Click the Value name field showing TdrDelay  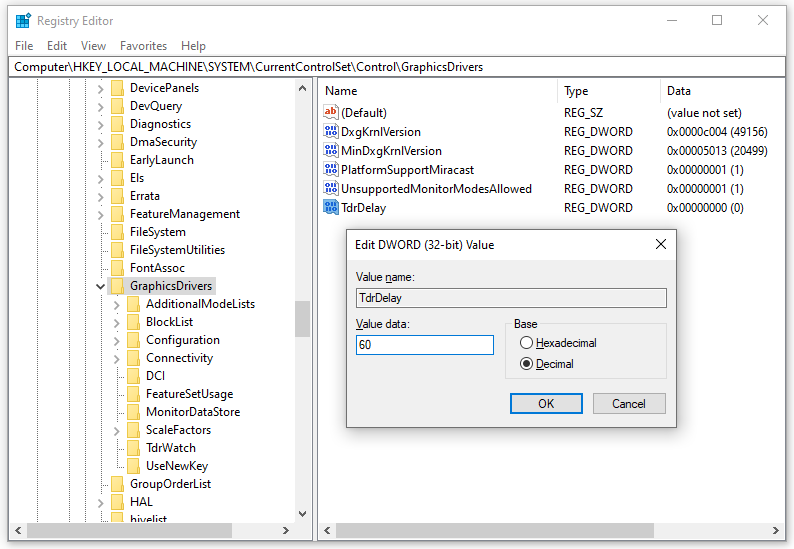click(511, 298)
